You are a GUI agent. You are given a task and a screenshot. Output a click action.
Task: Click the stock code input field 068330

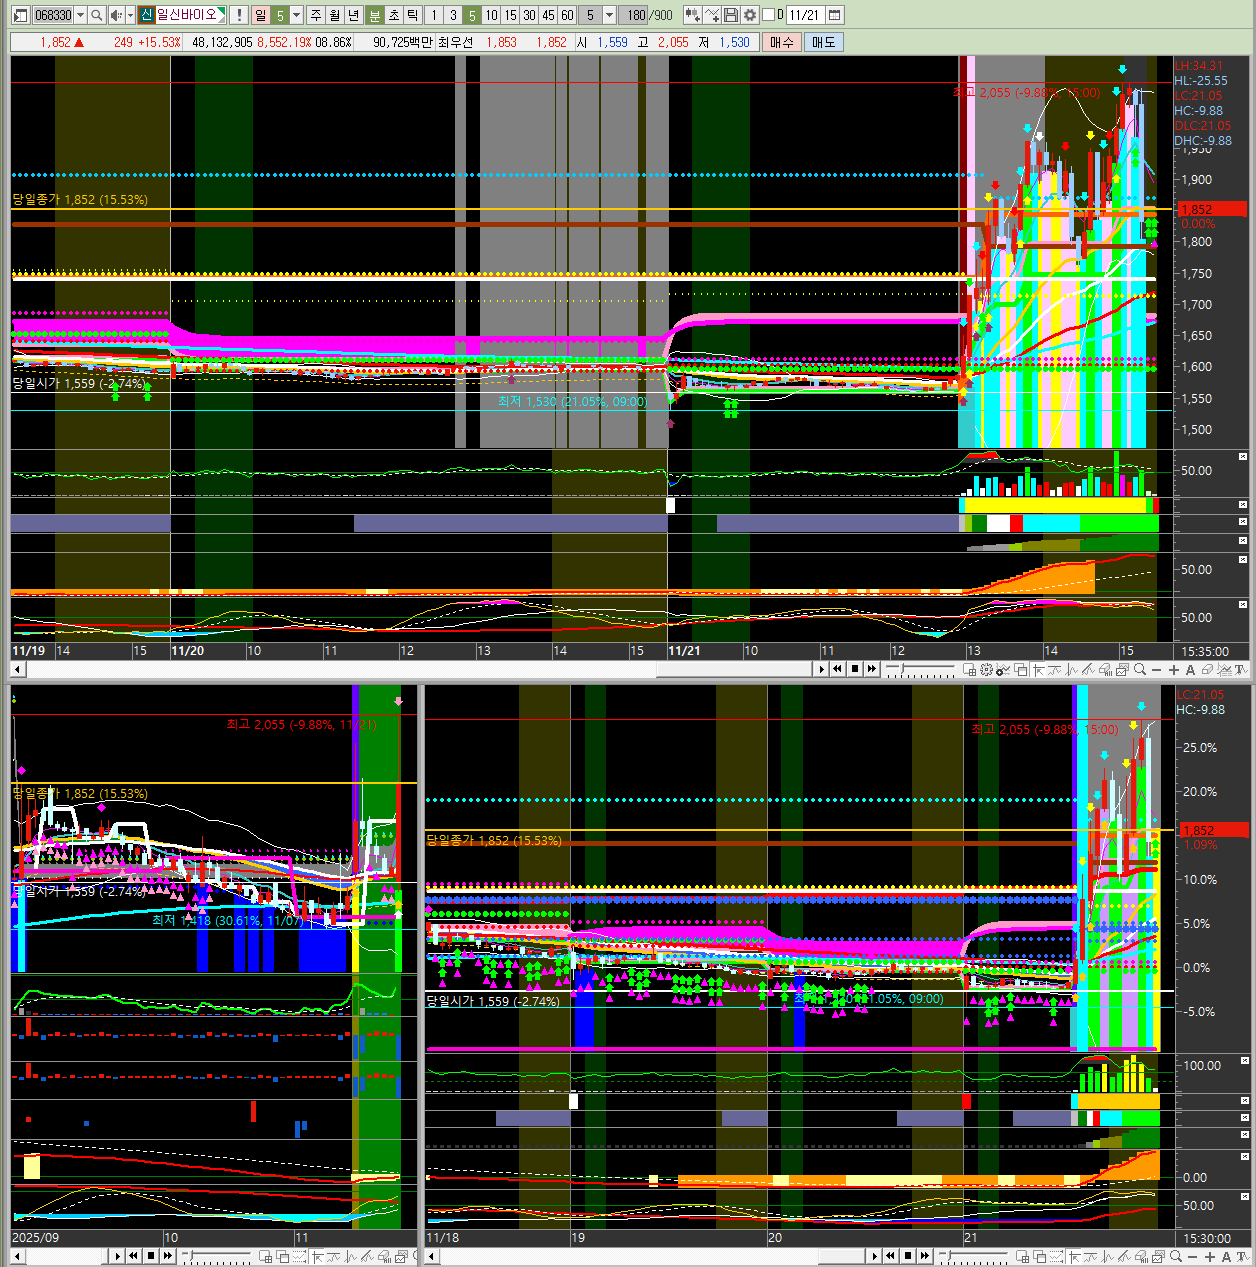pyautogui.click(x=53, y=15)
